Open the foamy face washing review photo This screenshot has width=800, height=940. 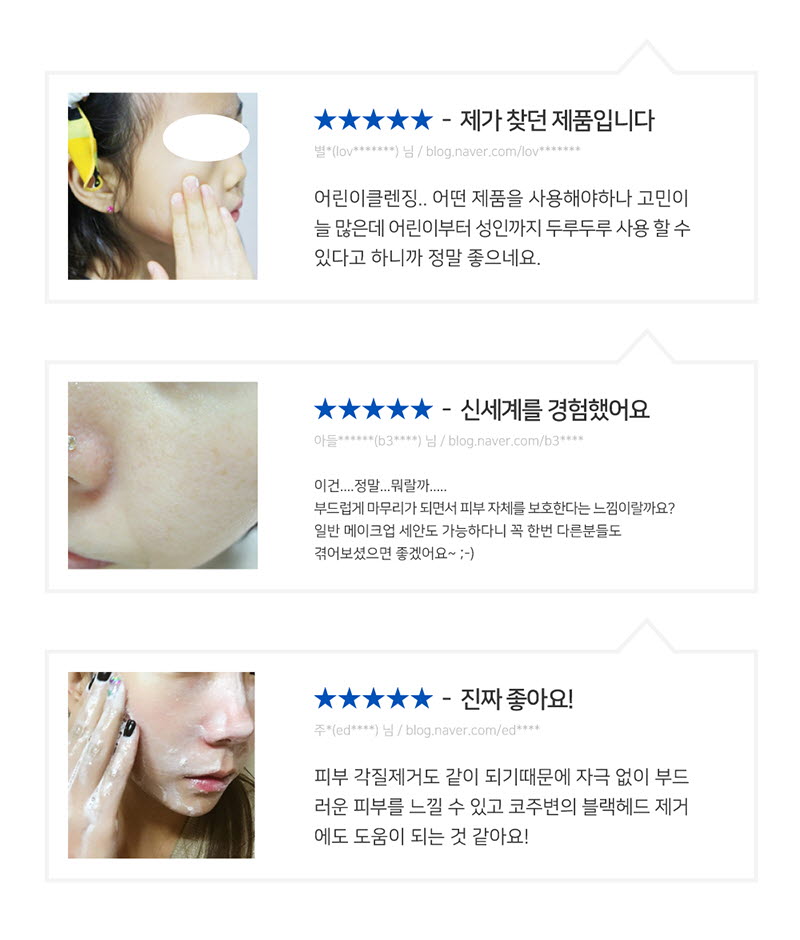click(x=161, y=765)
